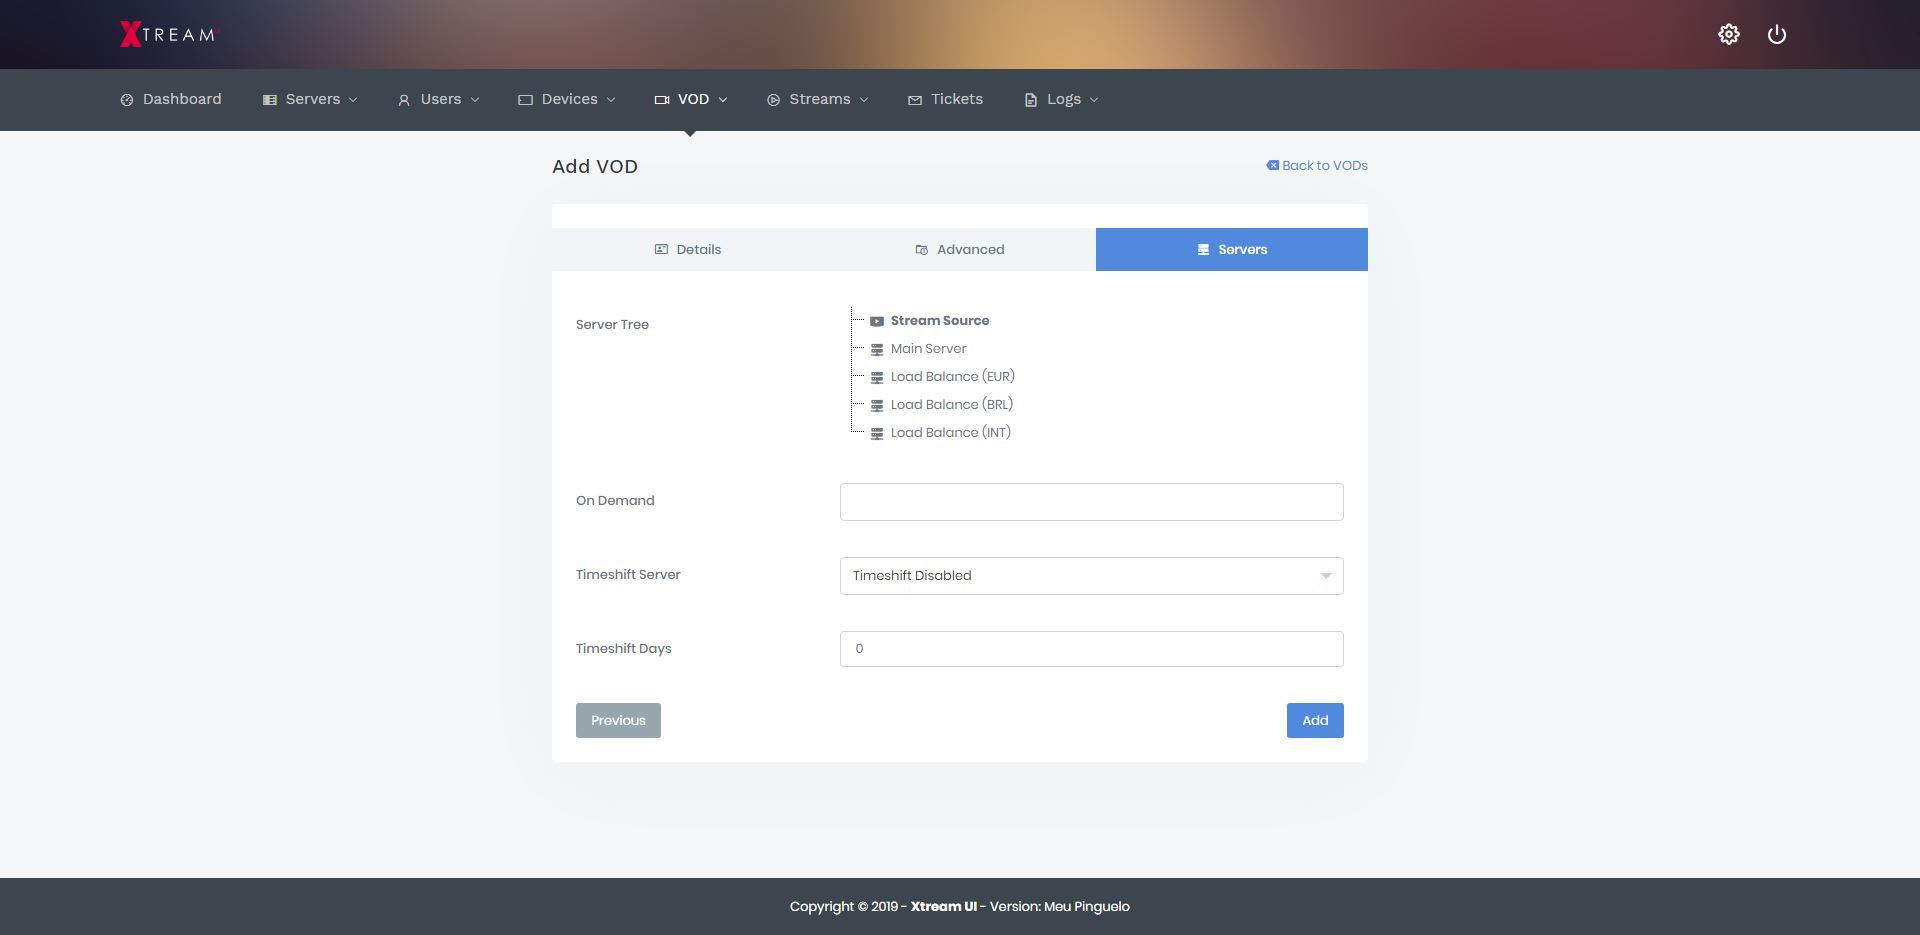The image size is (1920, 935).
Task: Click the Timeshift Days label
Action: pos(624,649)
